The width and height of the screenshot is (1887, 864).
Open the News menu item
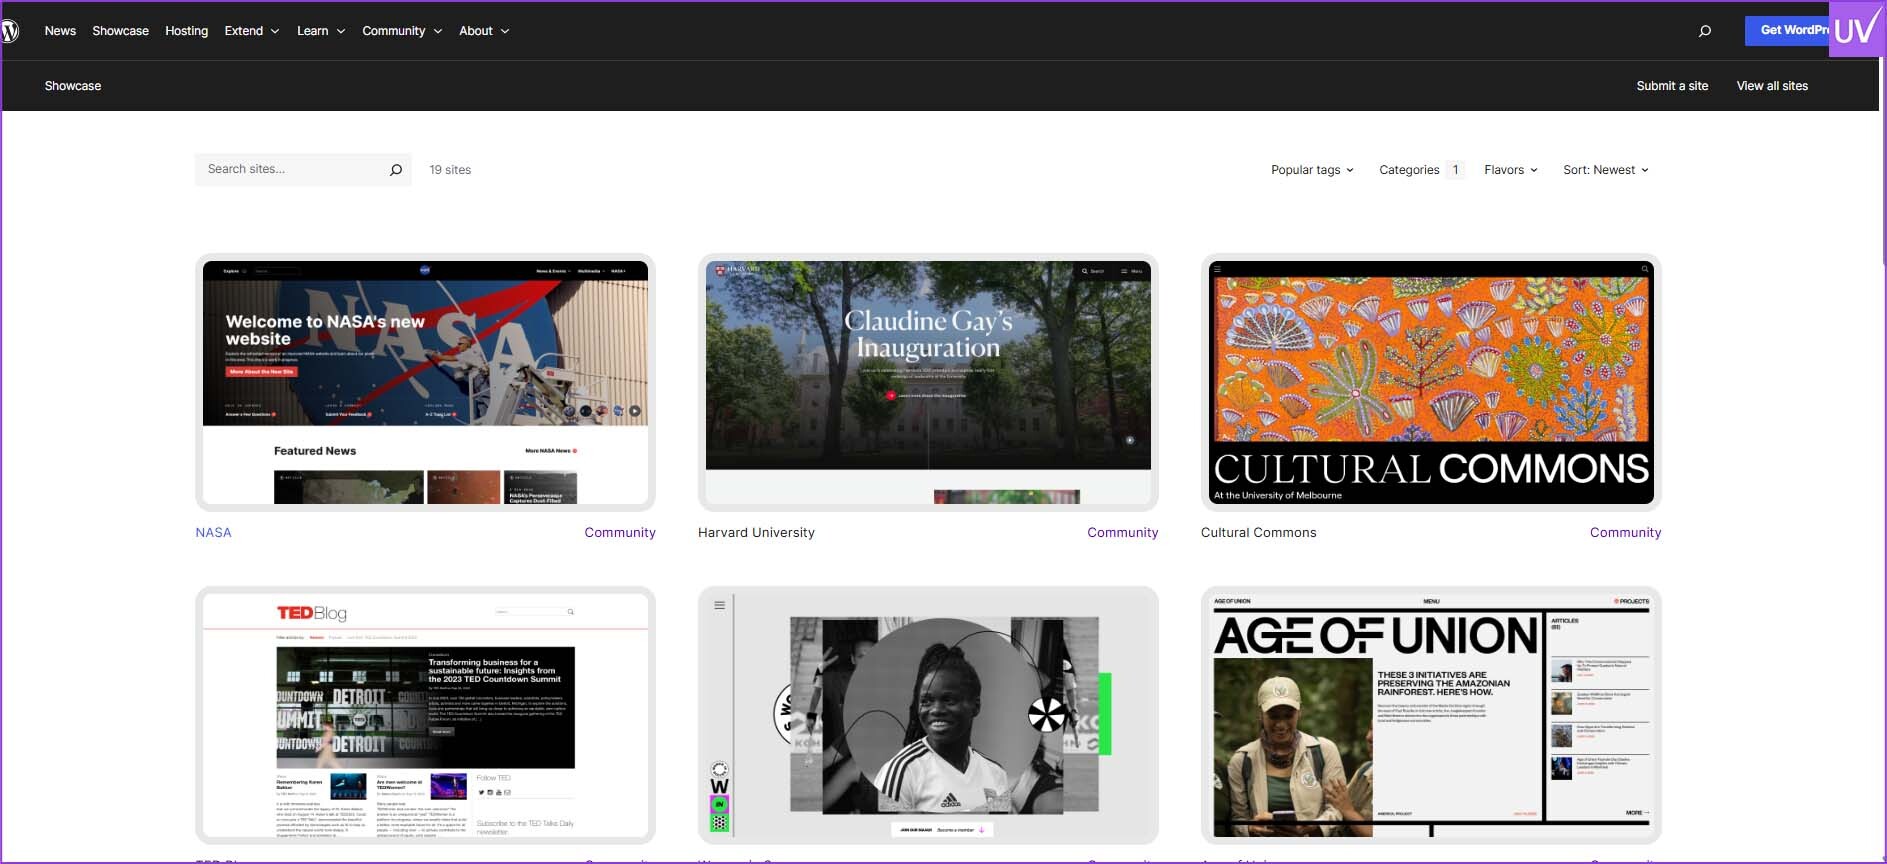pyautogui.click(x=60, y=31)
